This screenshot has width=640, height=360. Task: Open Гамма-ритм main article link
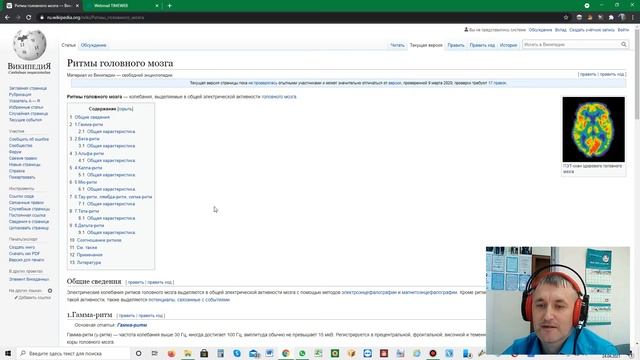click(x=132, y=325)
